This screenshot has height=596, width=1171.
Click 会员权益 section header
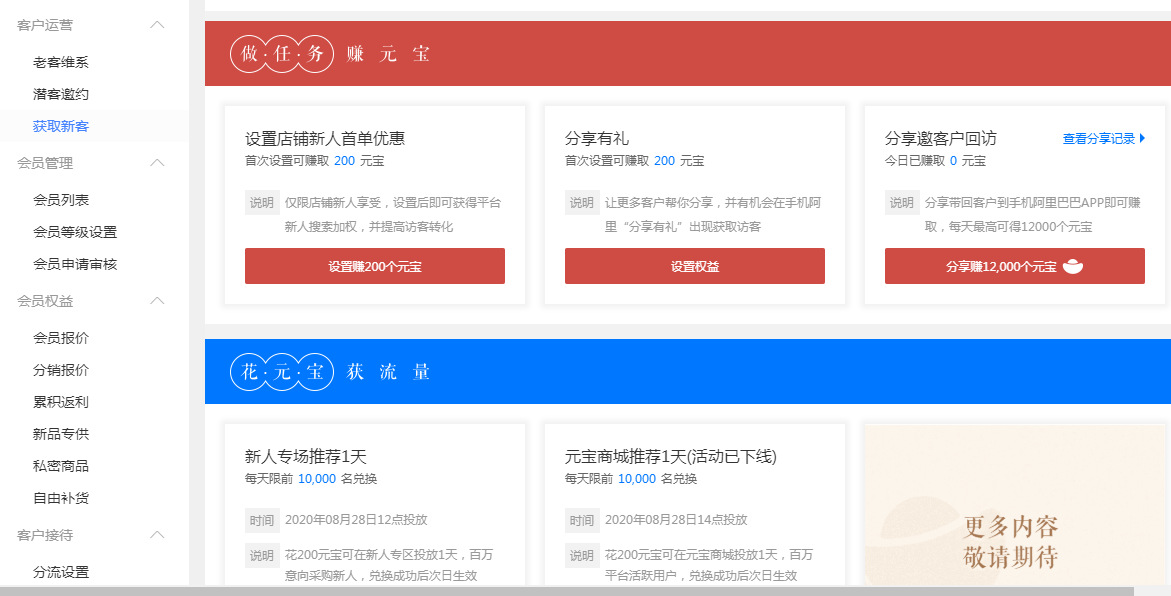(45, 301)
